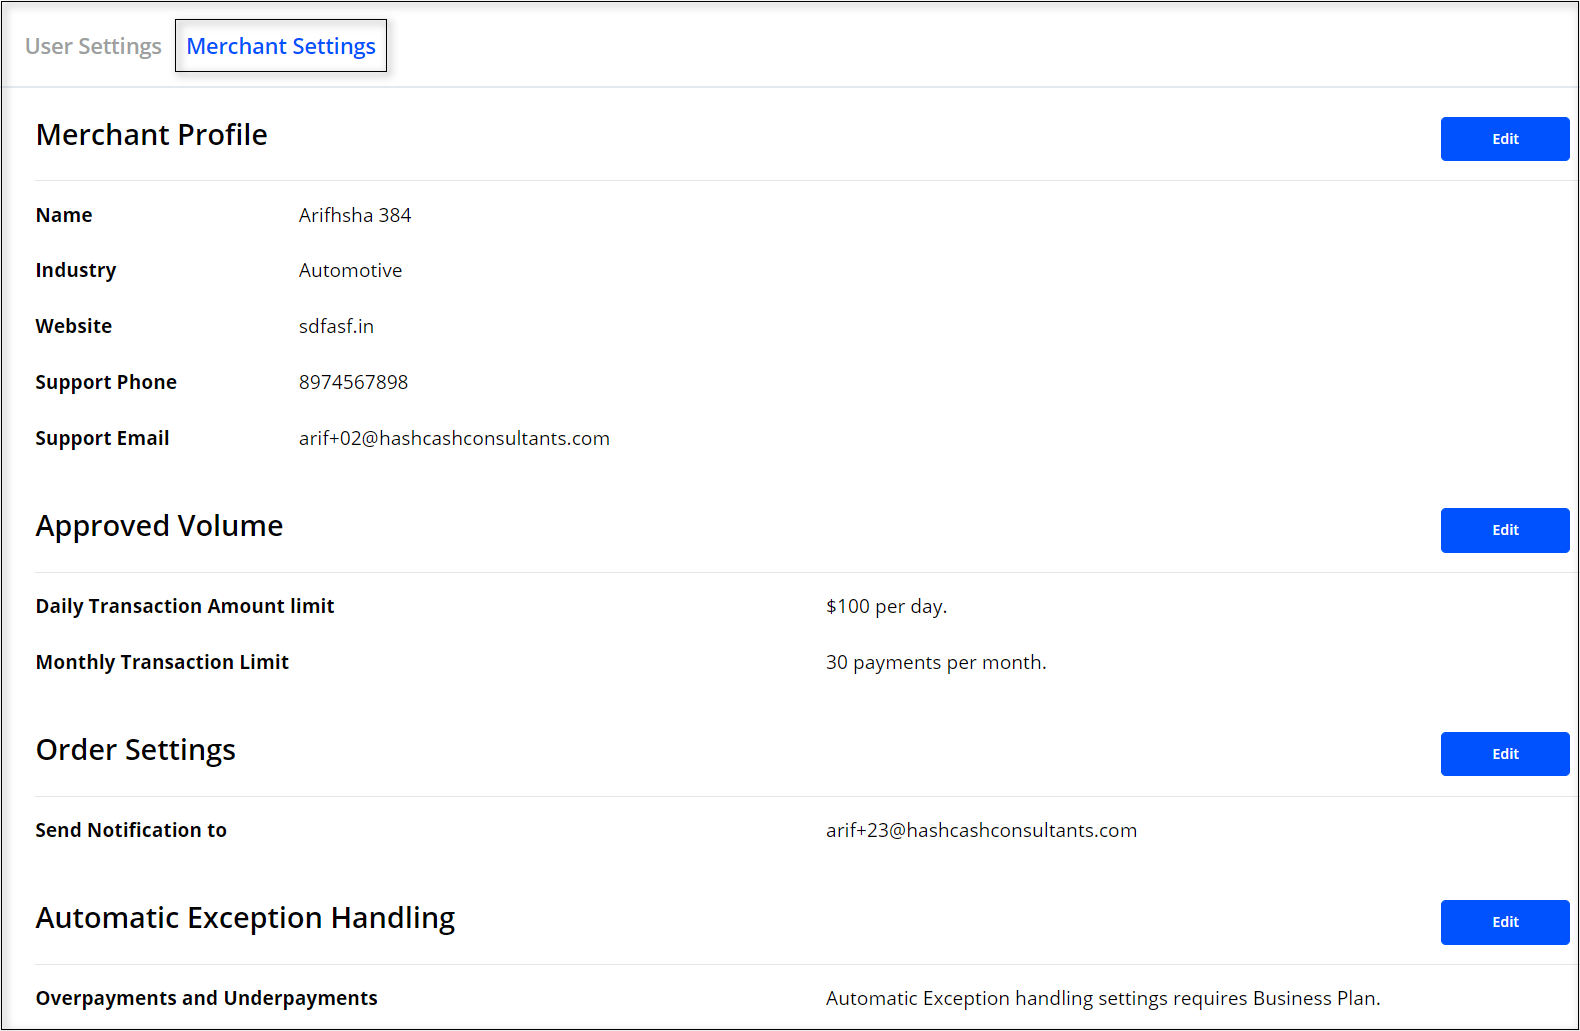Screen dimensions: 1580x1031
Task: Click the Daily Transaction Amount limit label
Action: [x=185, y=607]
